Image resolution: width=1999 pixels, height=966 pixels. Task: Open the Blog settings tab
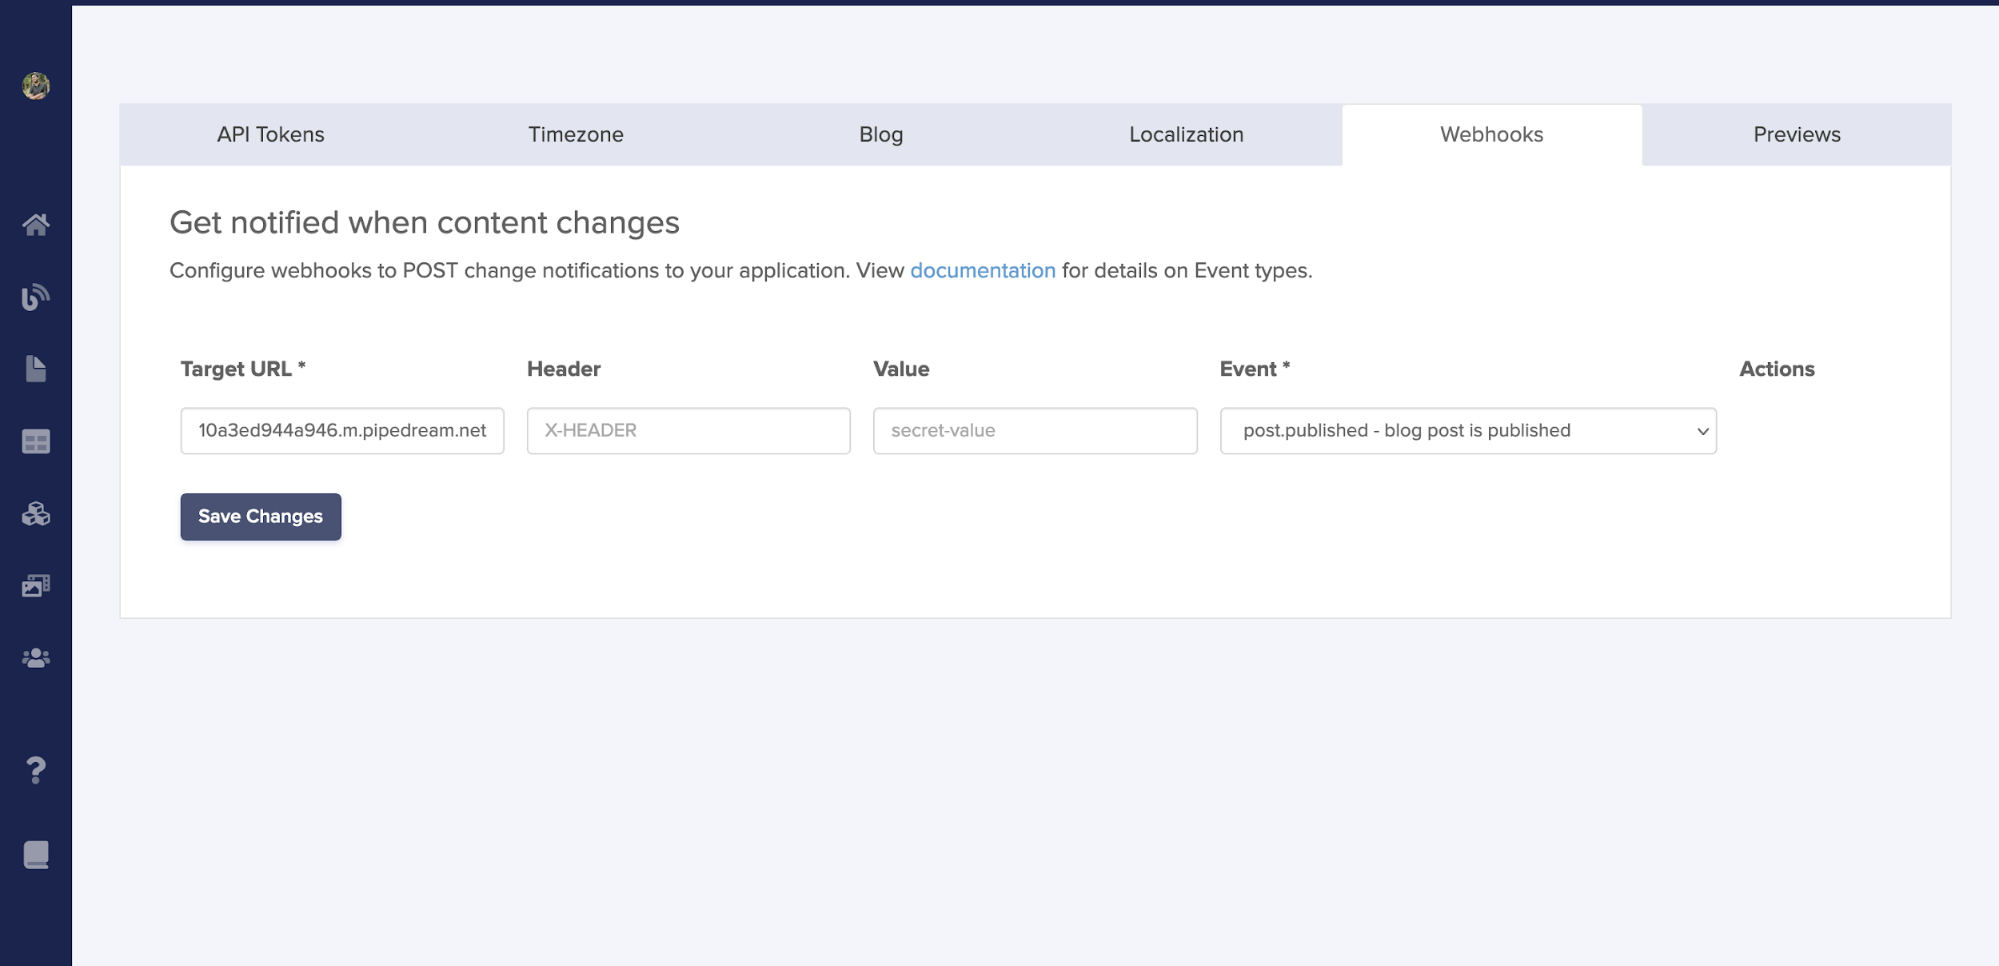(x=881, y=135)
